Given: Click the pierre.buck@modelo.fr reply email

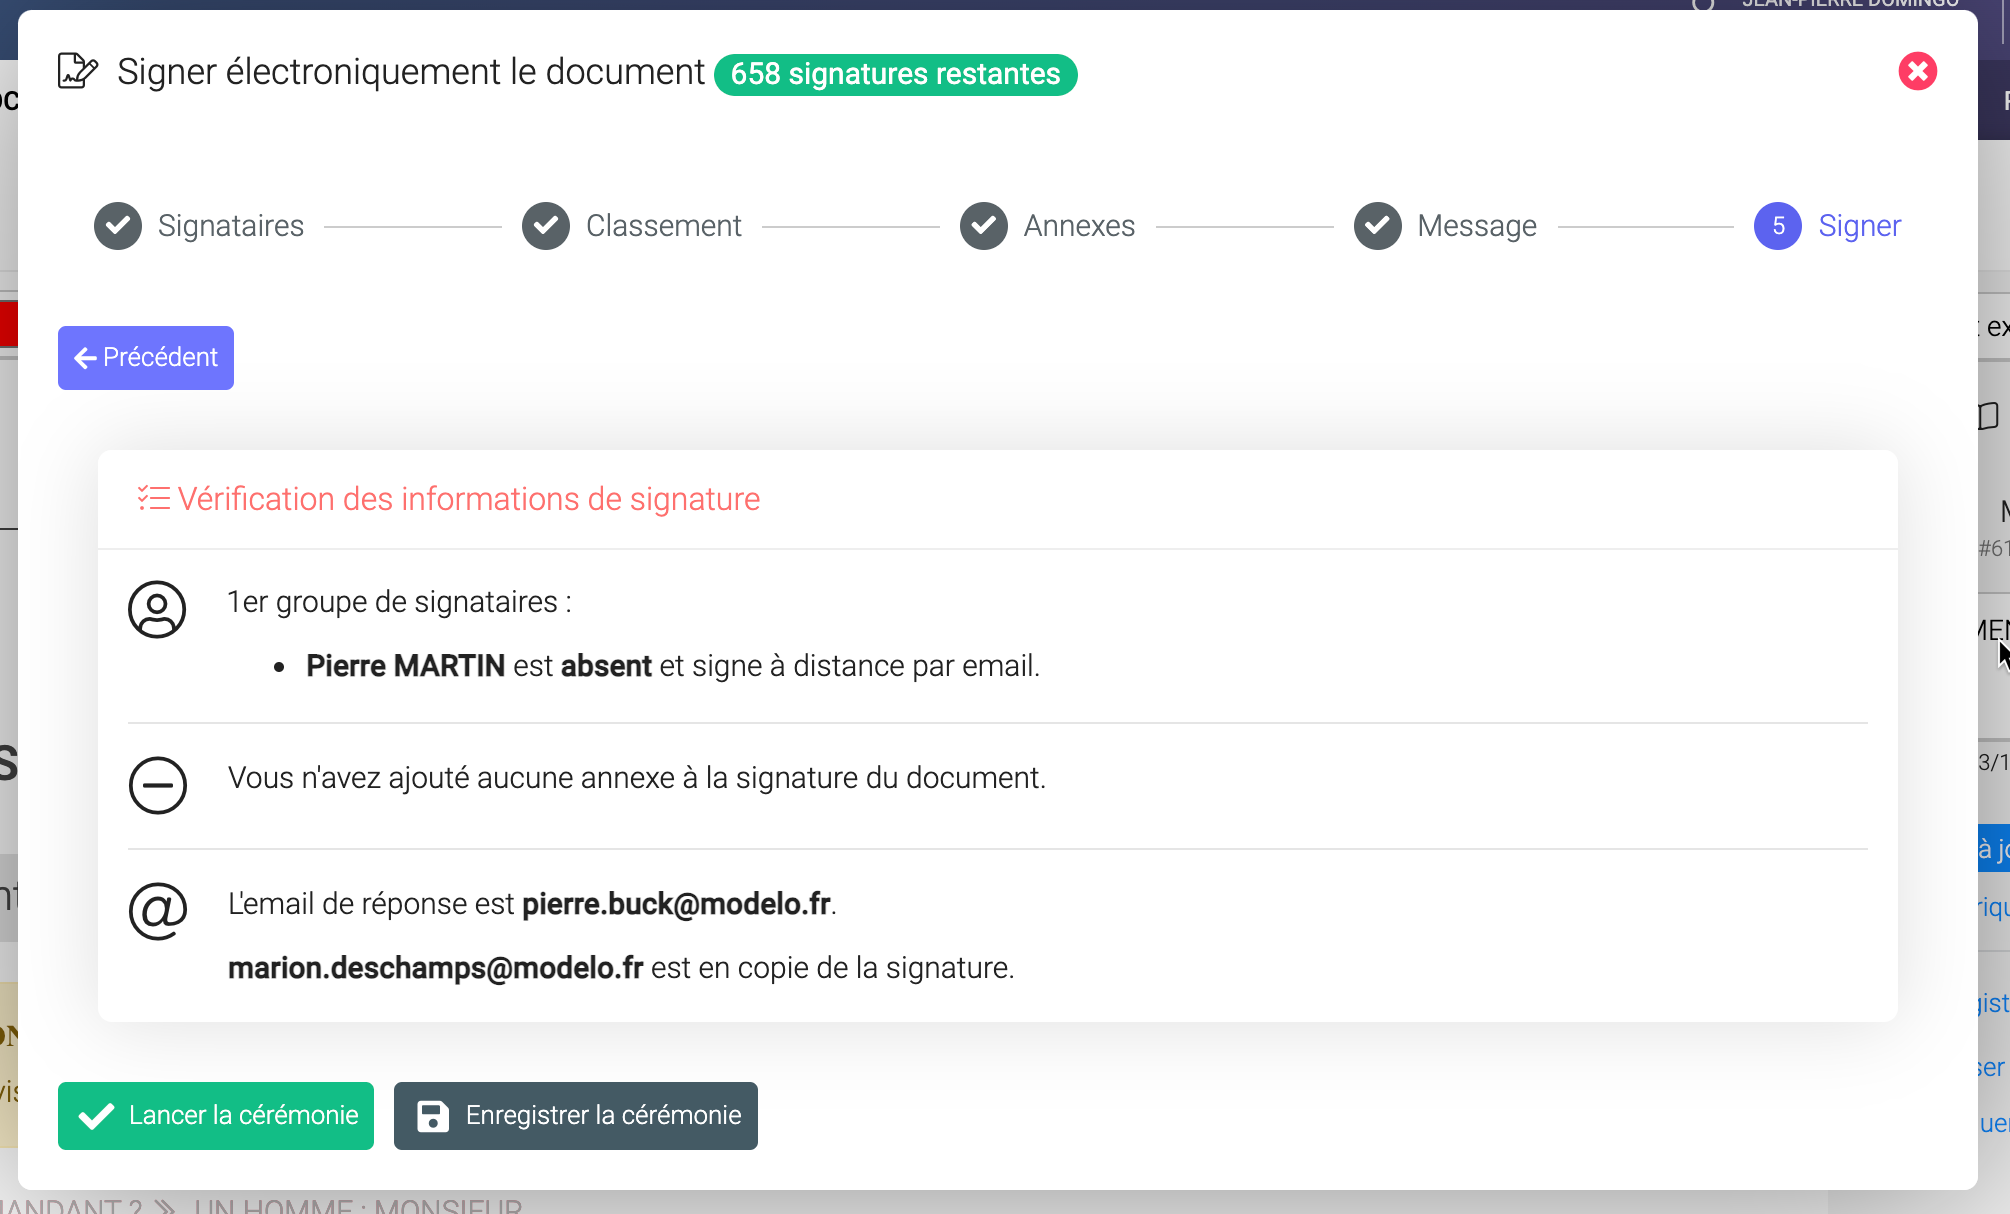Looking at the screenshot, I should click(x=677, y=904).
